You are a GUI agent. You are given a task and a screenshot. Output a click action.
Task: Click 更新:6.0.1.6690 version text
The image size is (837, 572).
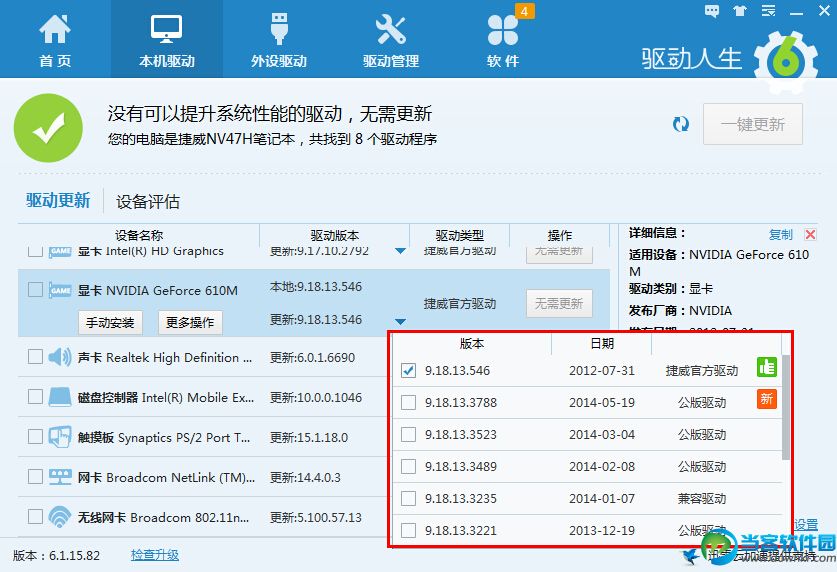[x=312, y=358]
